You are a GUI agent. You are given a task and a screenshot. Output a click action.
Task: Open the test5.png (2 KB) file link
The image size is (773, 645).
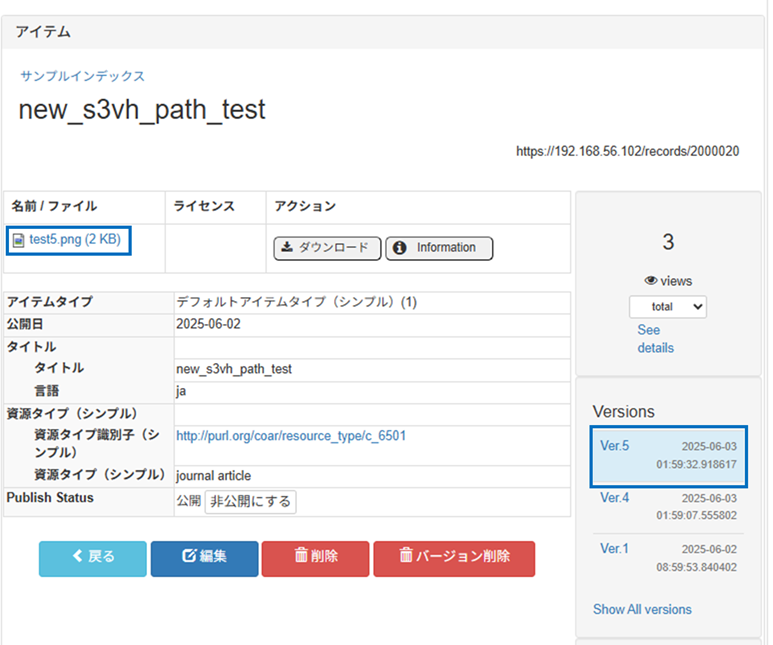[77, 240]
